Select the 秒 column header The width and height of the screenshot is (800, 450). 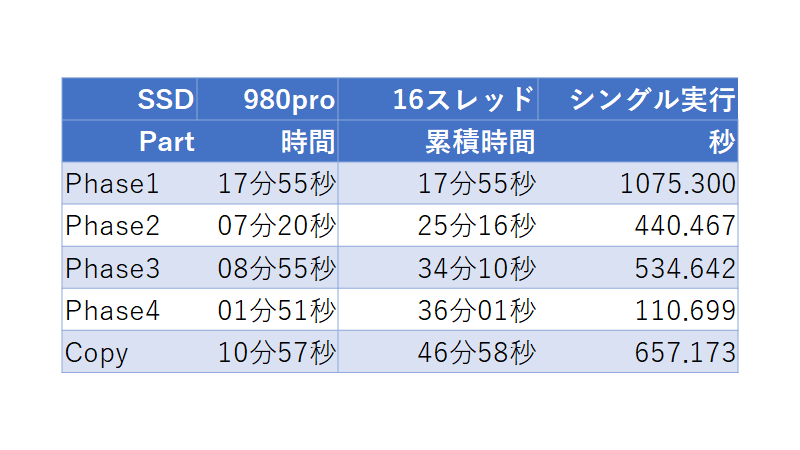coord(638,141)
